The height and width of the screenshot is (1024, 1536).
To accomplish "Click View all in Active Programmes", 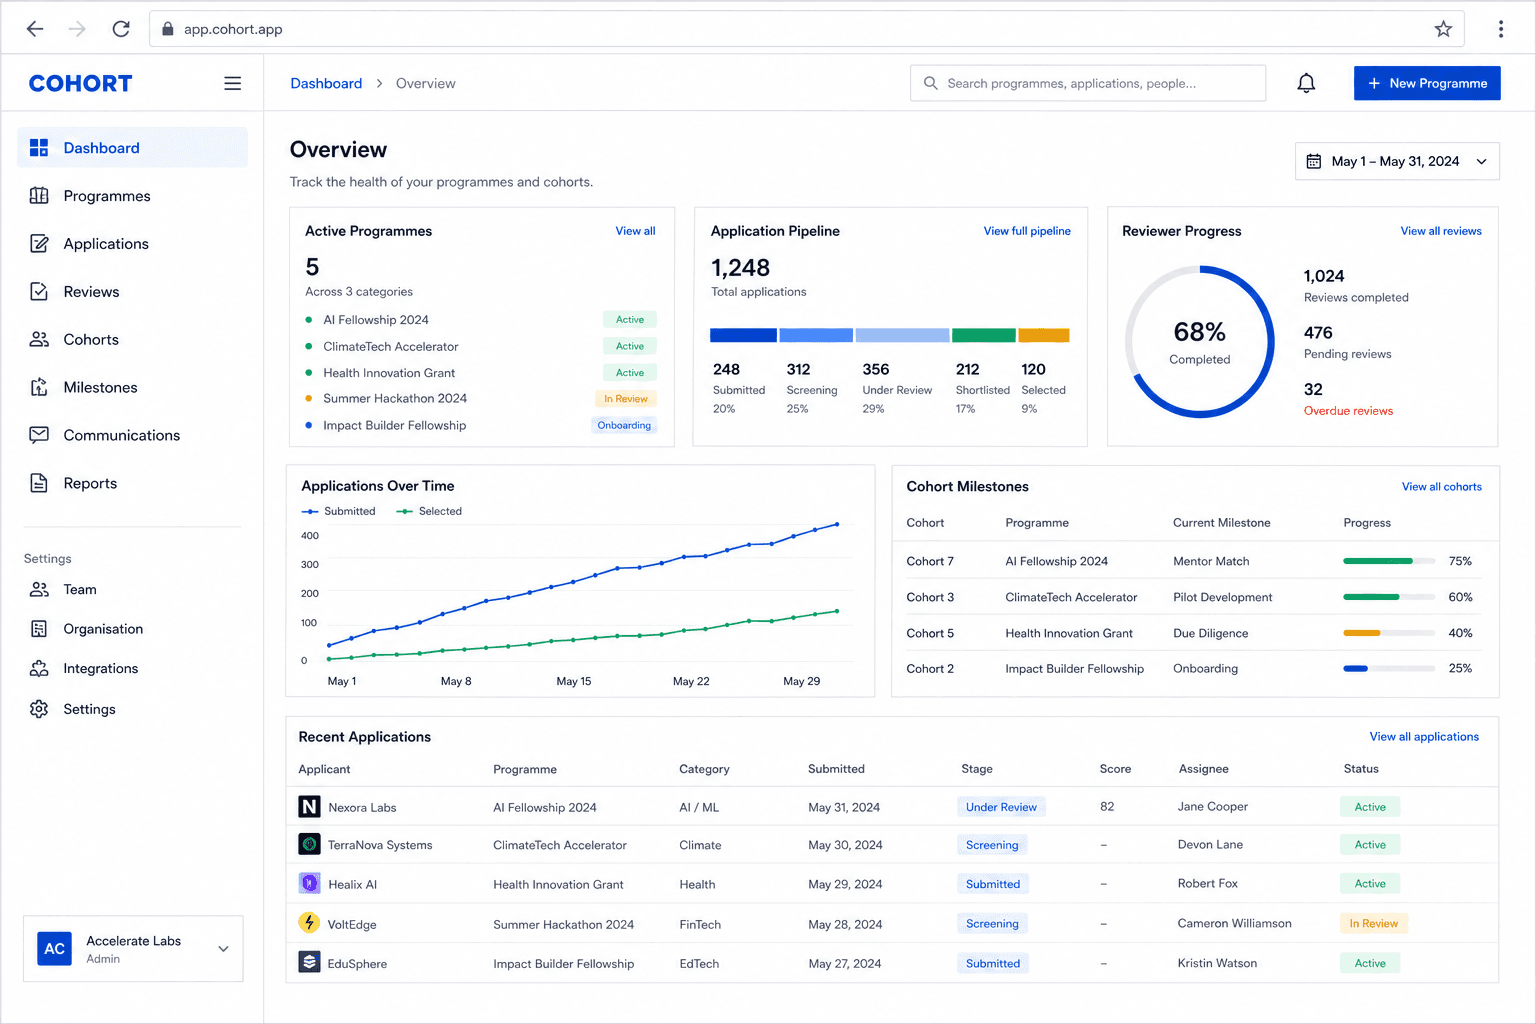I will (635, 231).
